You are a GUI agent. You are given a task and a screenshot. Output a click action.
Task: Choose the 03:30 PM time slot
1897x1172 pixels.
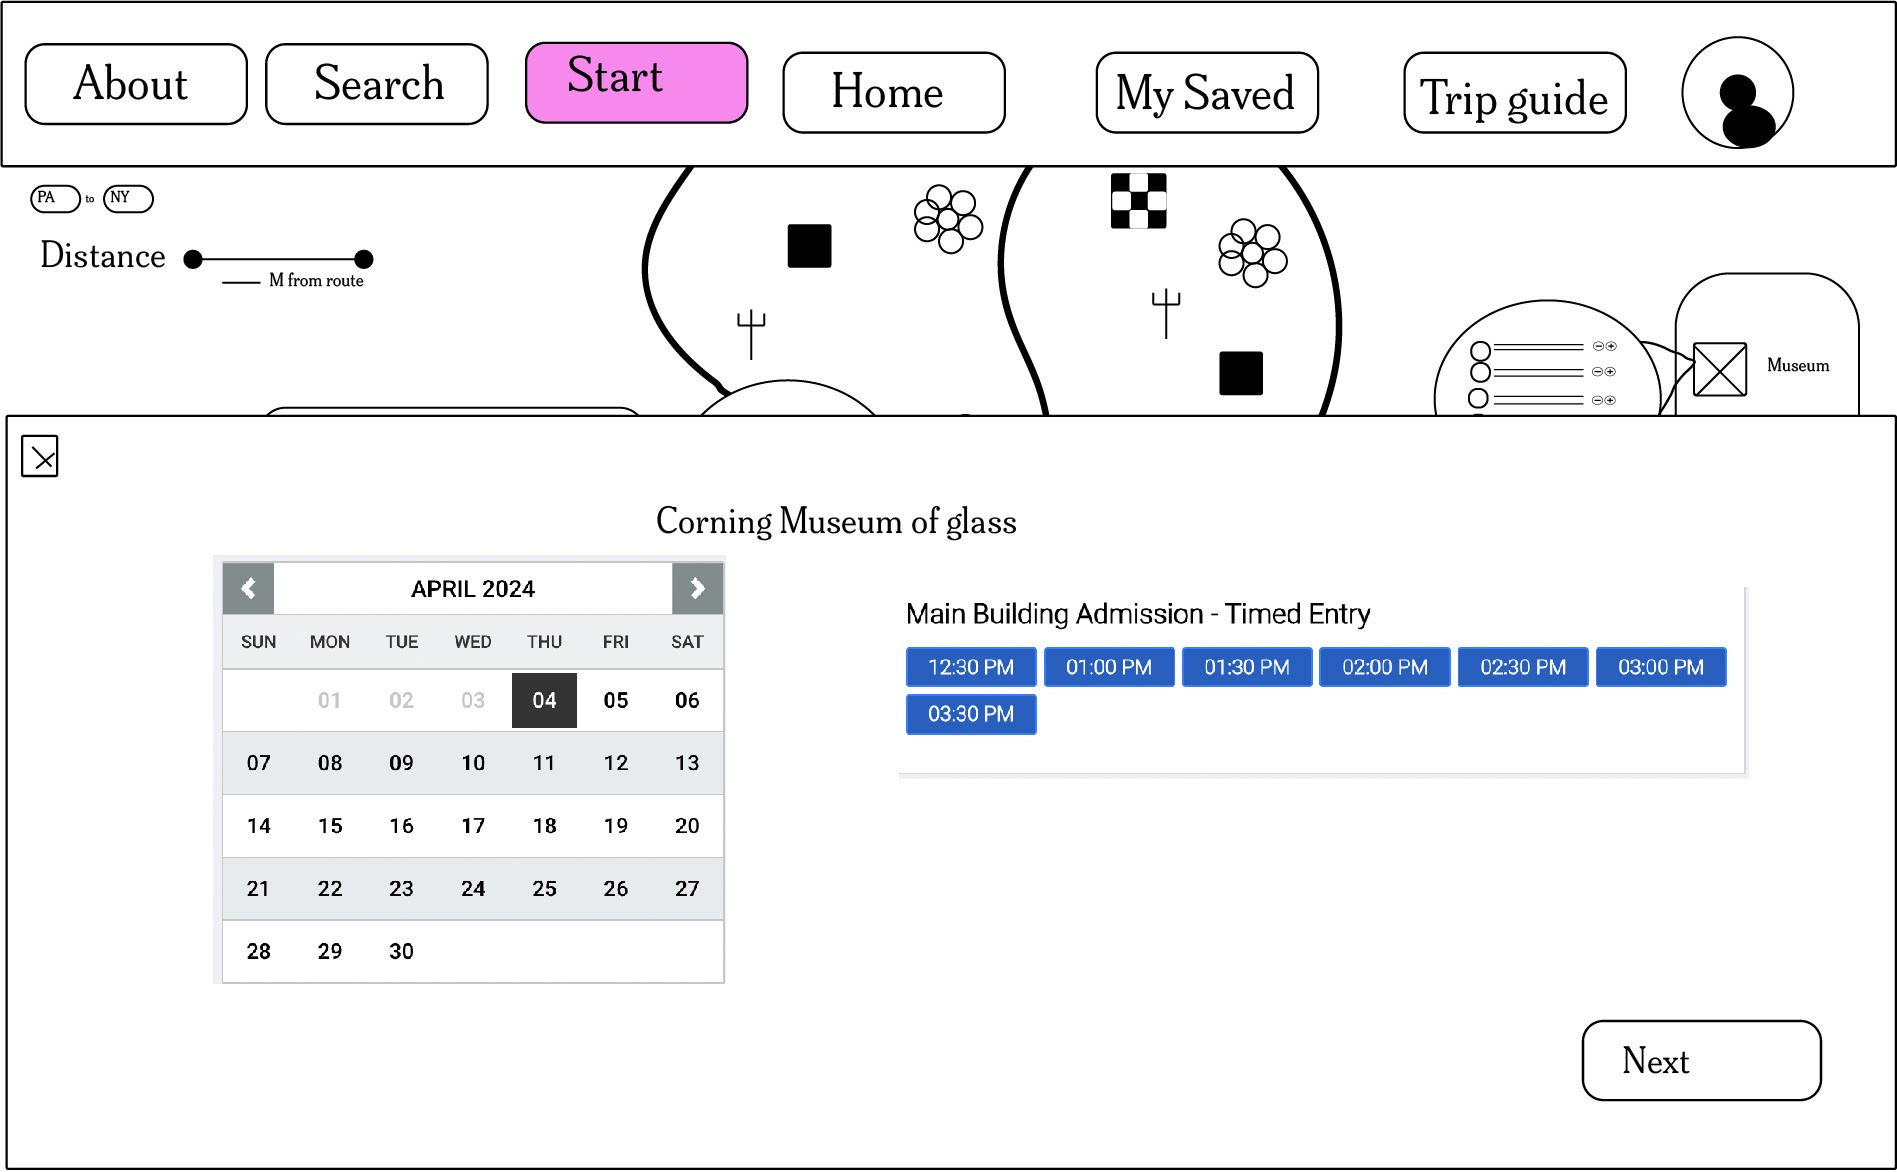click(971, 714)
